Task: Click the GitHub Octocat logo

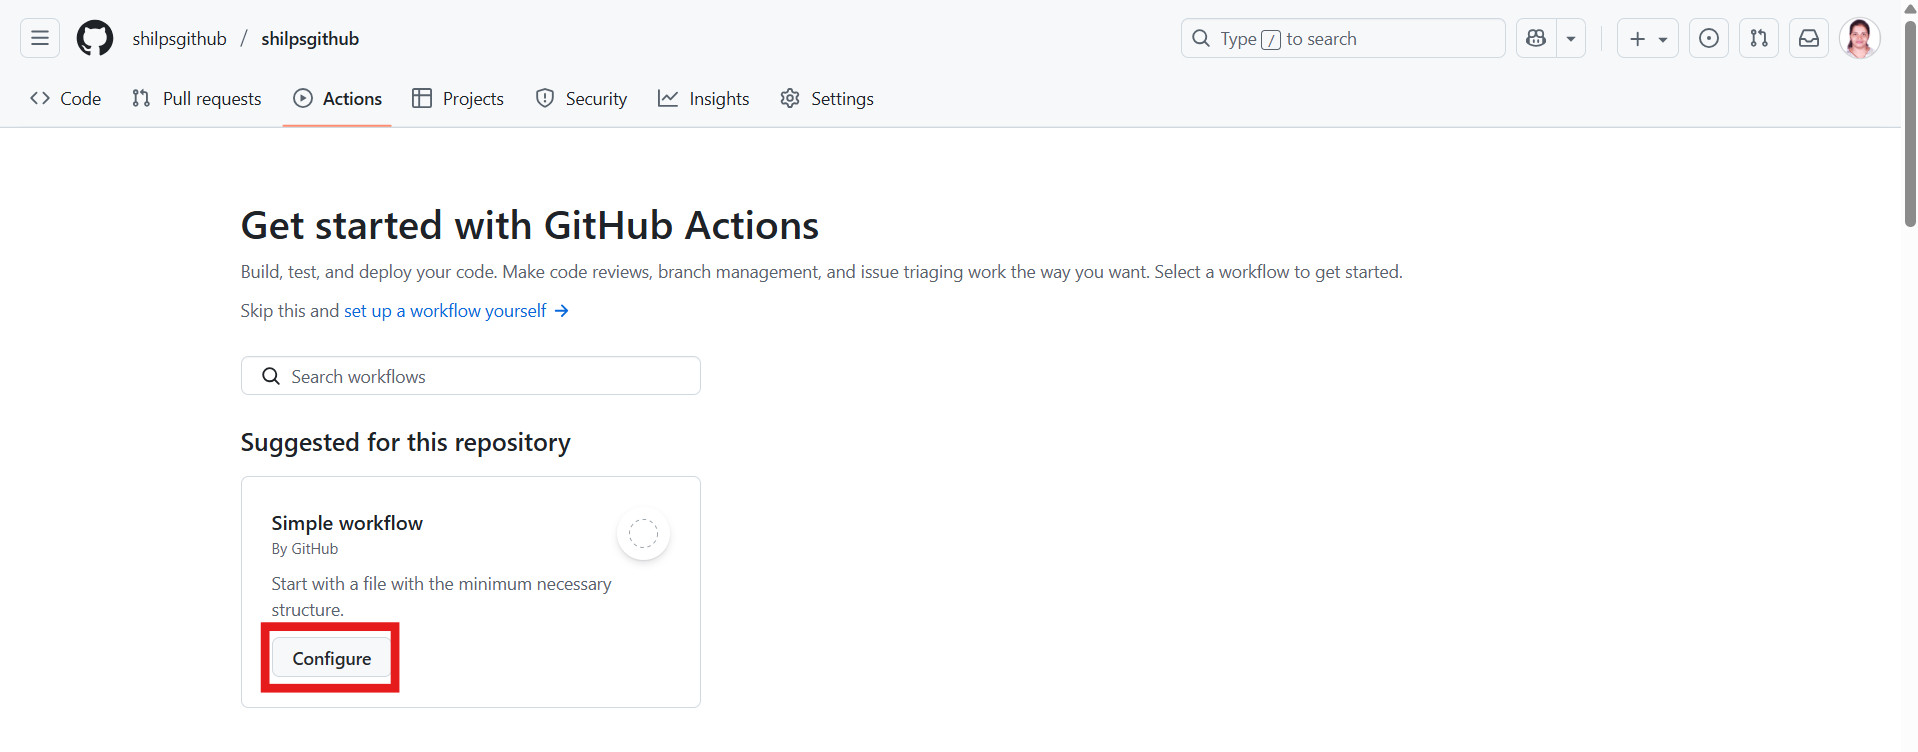Action: coord(95,39)
